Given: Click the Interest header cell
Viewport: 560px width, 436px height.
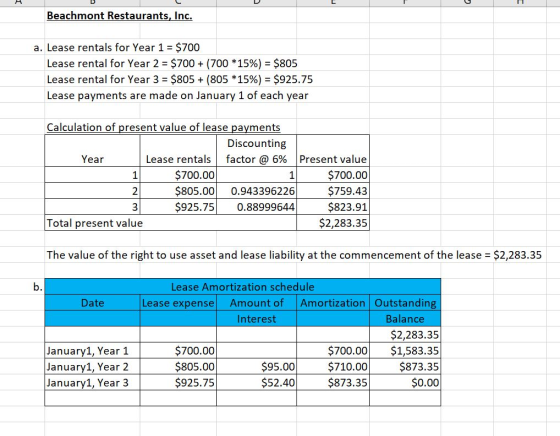Looking at the screenshot, I should 256,319.
